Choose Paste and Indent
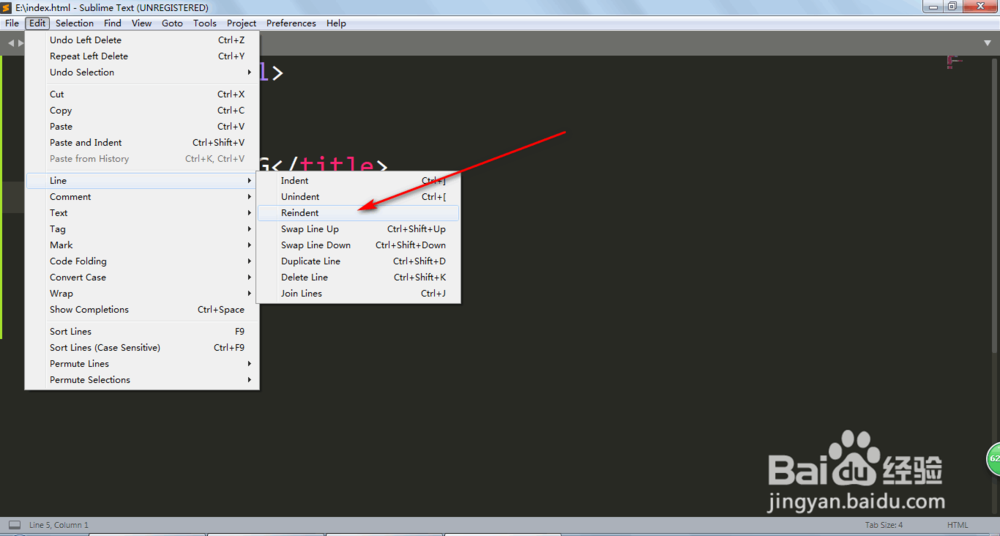The width and height of the screenshot is (1000, 536). coord(142,142)
